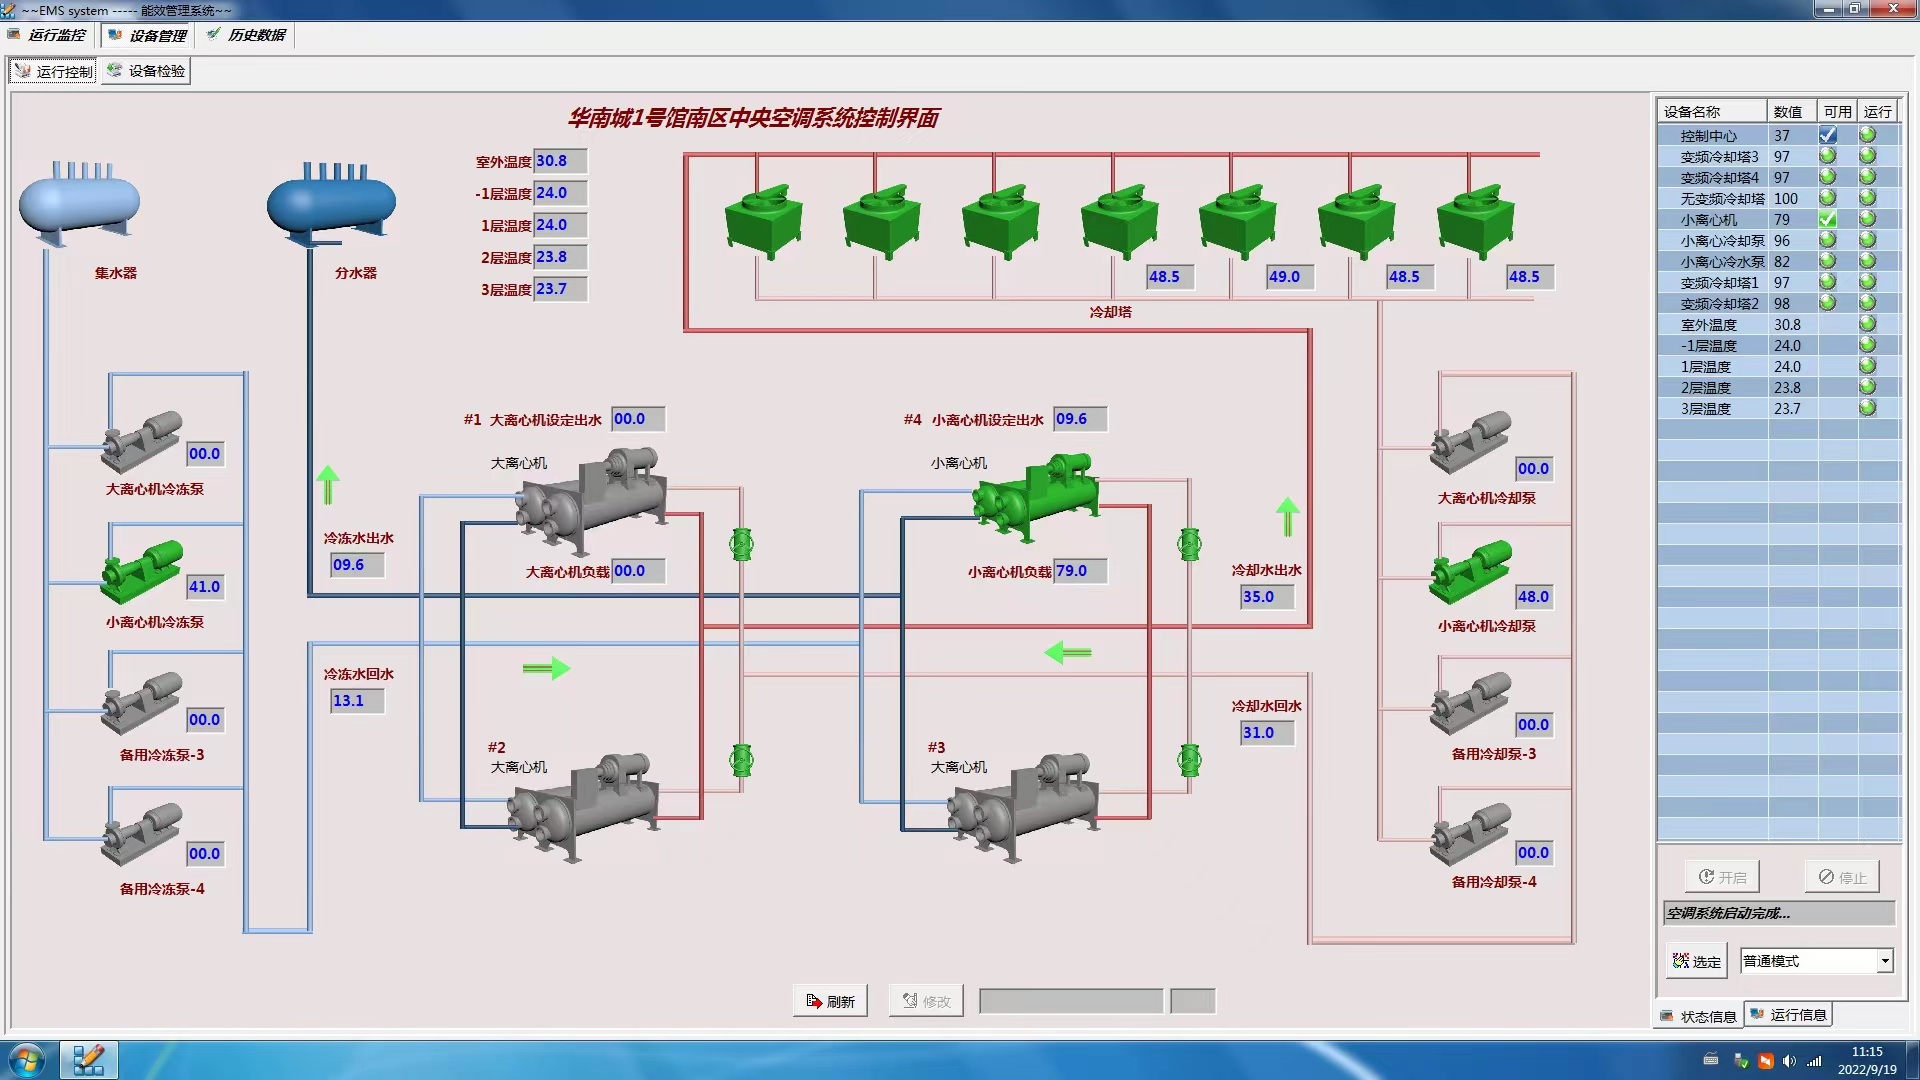1920x1080 pixels.
Task: Open the 设备检验 tab
Action: pyautogui.click(x=146, y=71)
